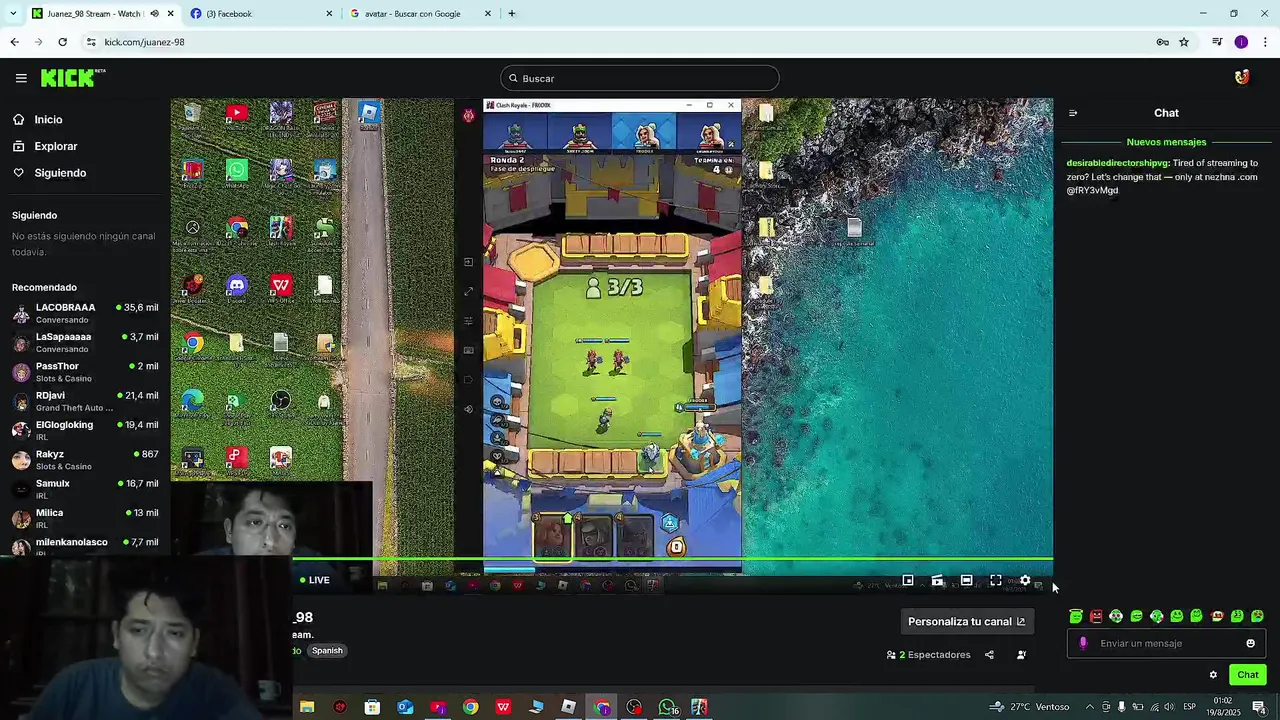Open recommended channel LaSapaaaaa
1280x720 pixels.
85,342
